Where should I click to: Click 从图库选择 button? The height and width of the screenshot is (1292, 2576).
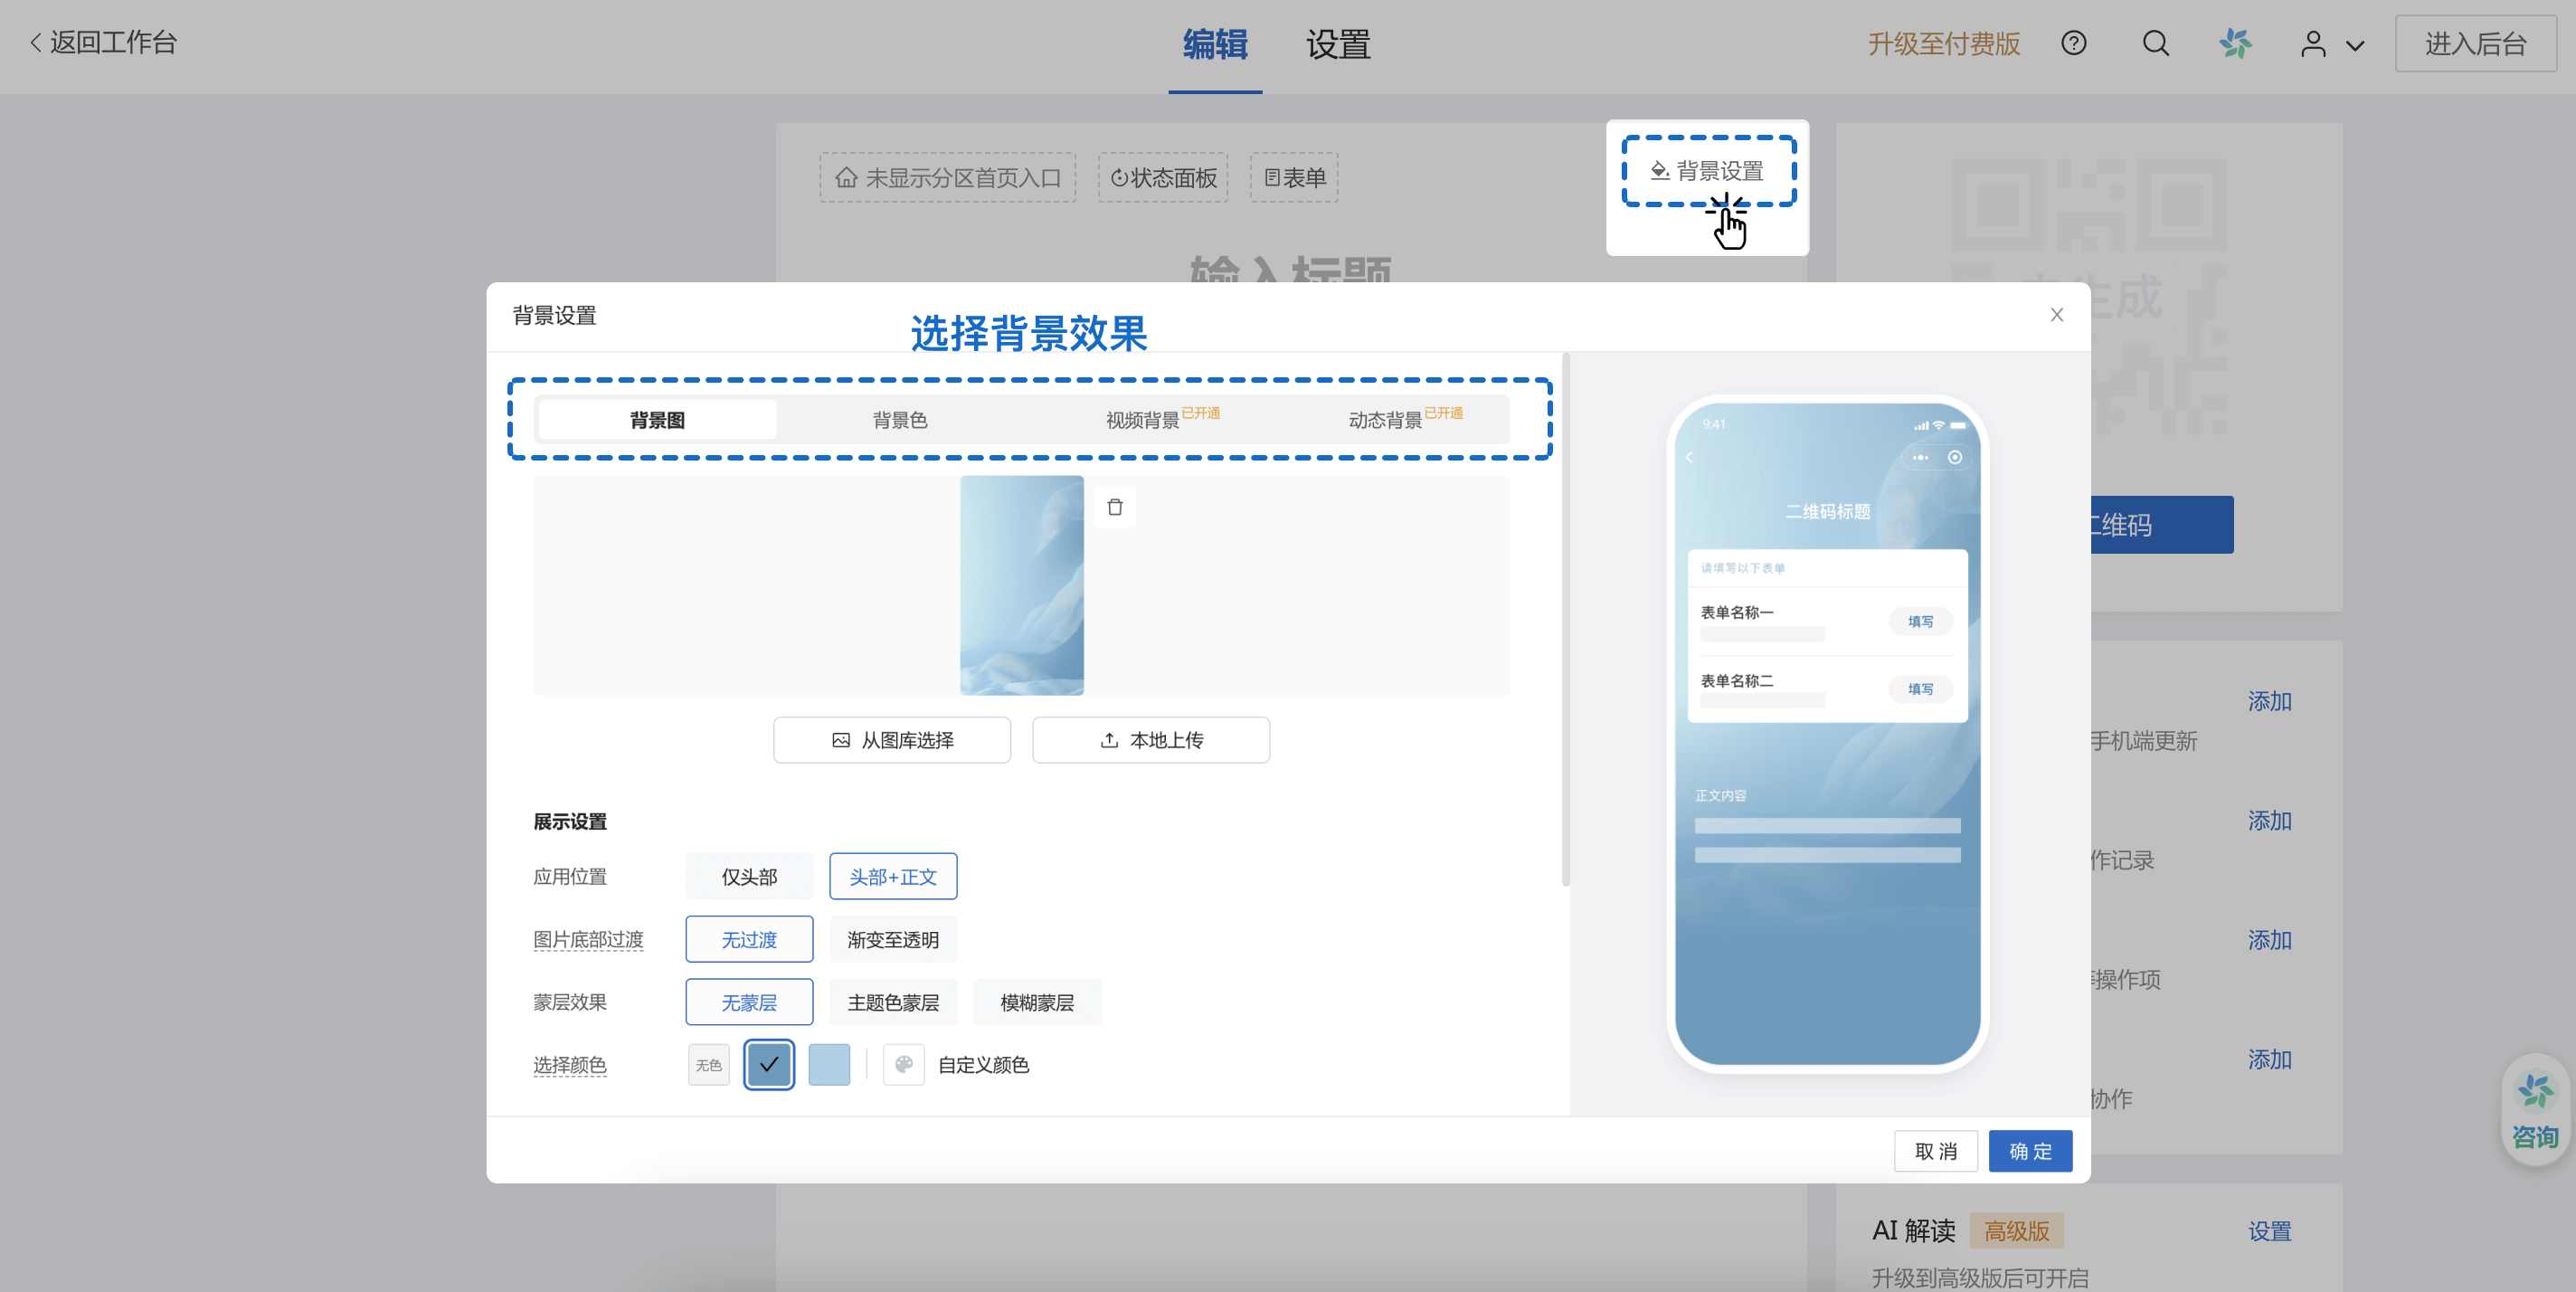pos(891,740)
